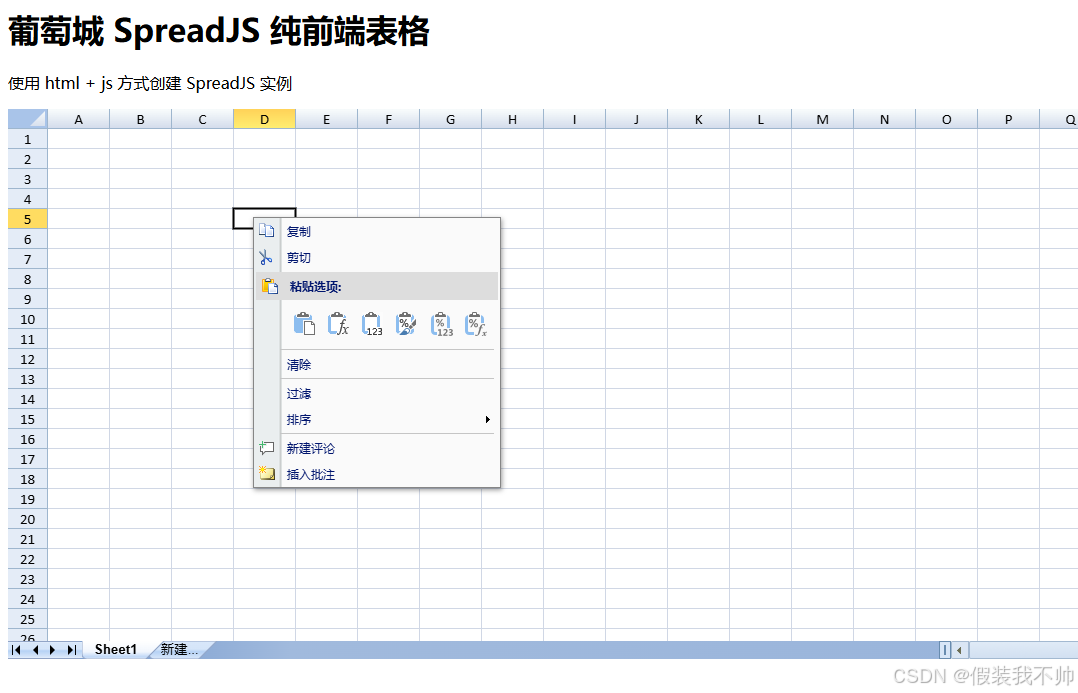Select highlighted column header D
This screenshot has height=693, width=1078.
coord(265,120)
